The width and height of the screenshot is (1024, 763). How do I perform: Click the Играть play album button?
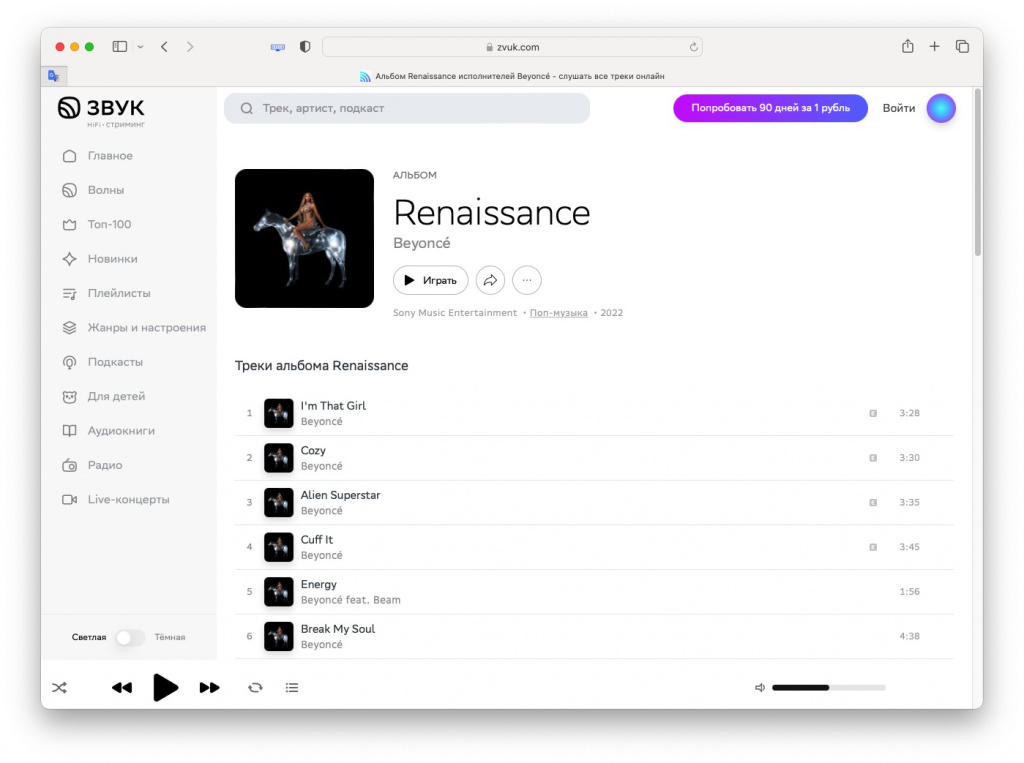(x=430, y=280)
